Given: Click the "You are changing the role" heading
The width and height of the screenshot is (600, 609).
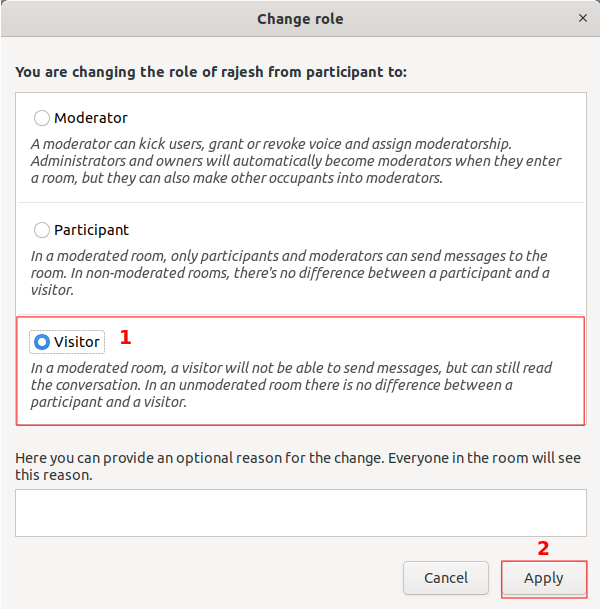Looking at the screenshot, I should (212, 72).
